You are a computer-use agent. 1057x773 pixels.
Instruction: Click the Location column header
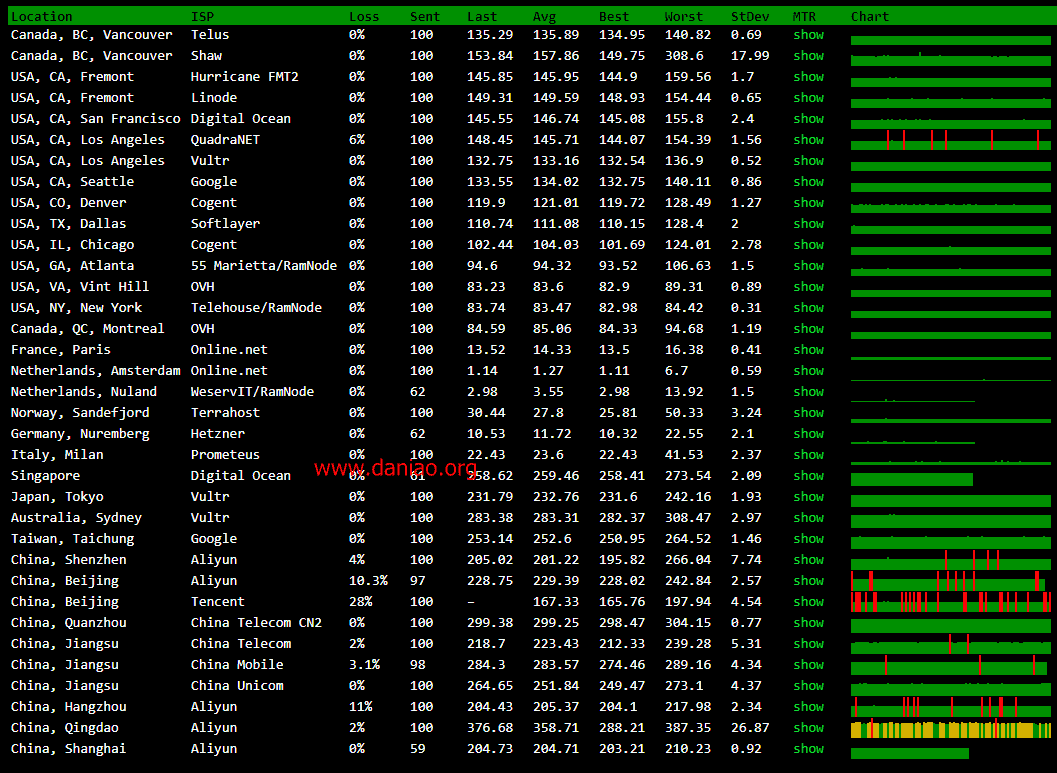click(x=42, y=16)
